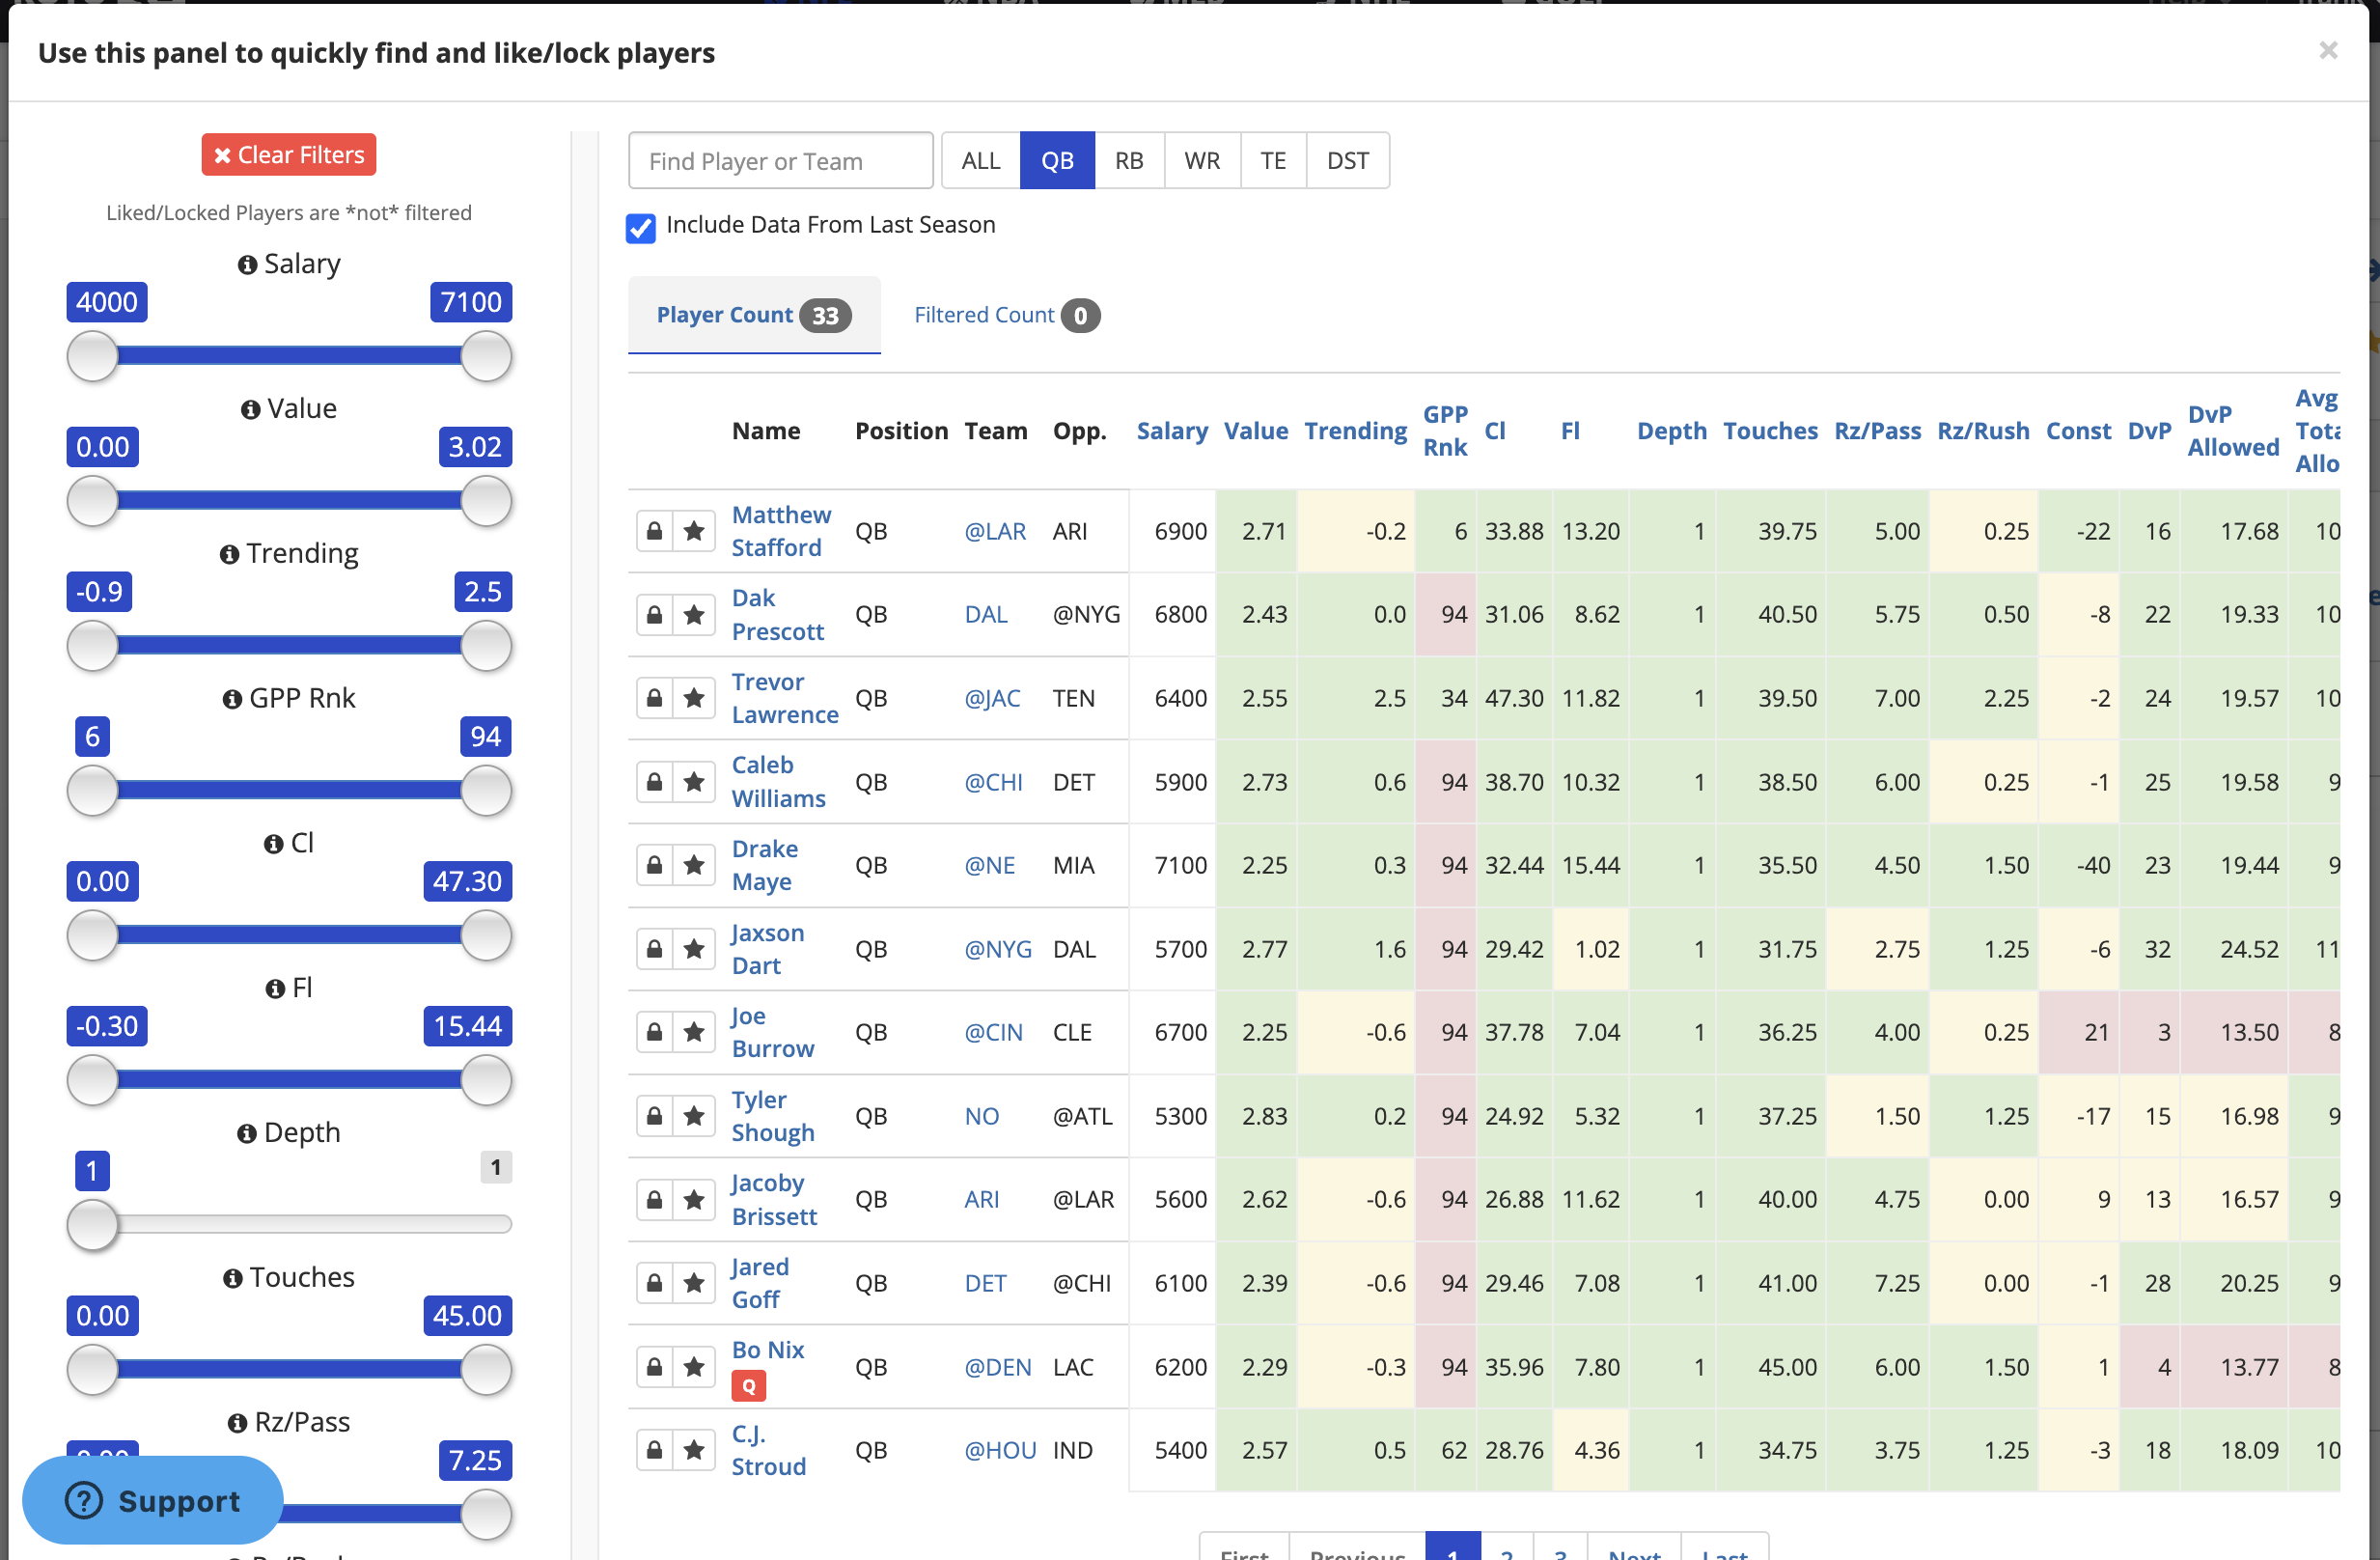Select the DST position filter
Viewport: 2380px width, 1560px height.
point(1348,160)
